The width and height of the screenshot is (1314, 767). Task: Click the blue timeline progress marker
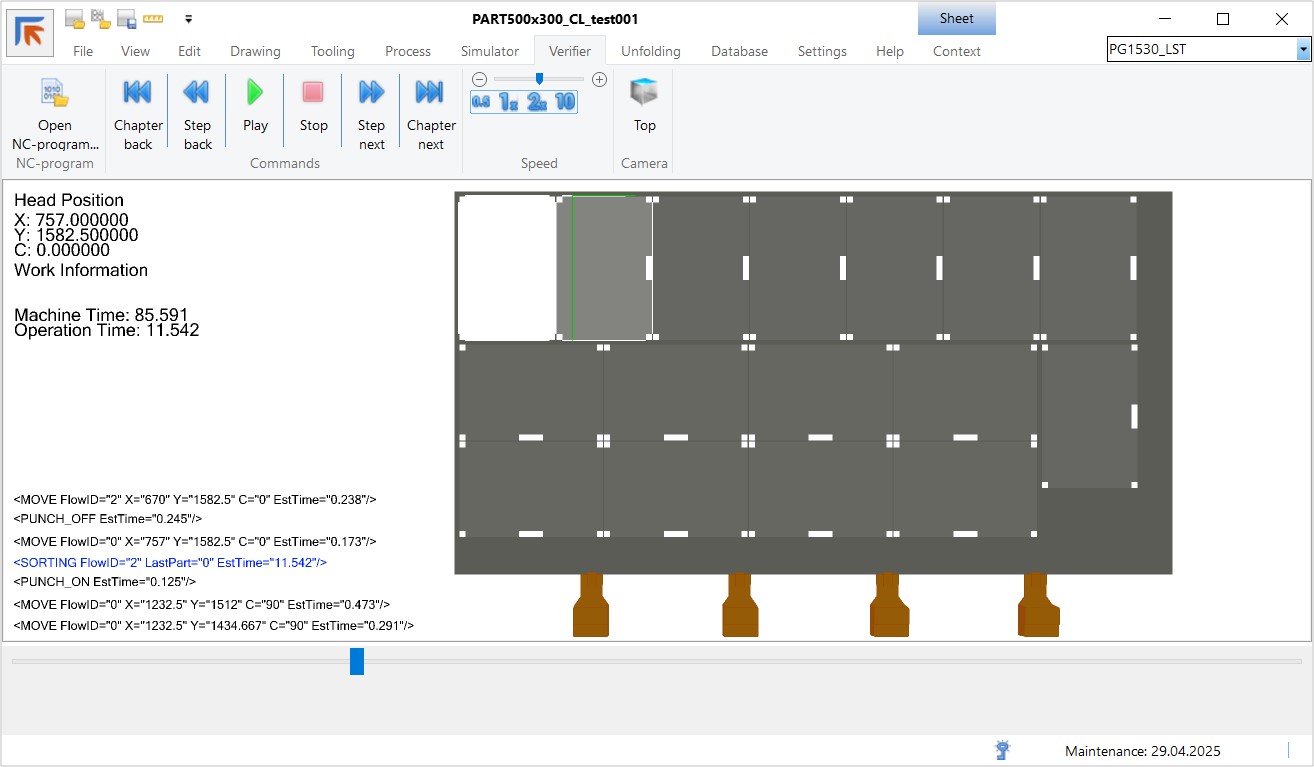[357, 661]
